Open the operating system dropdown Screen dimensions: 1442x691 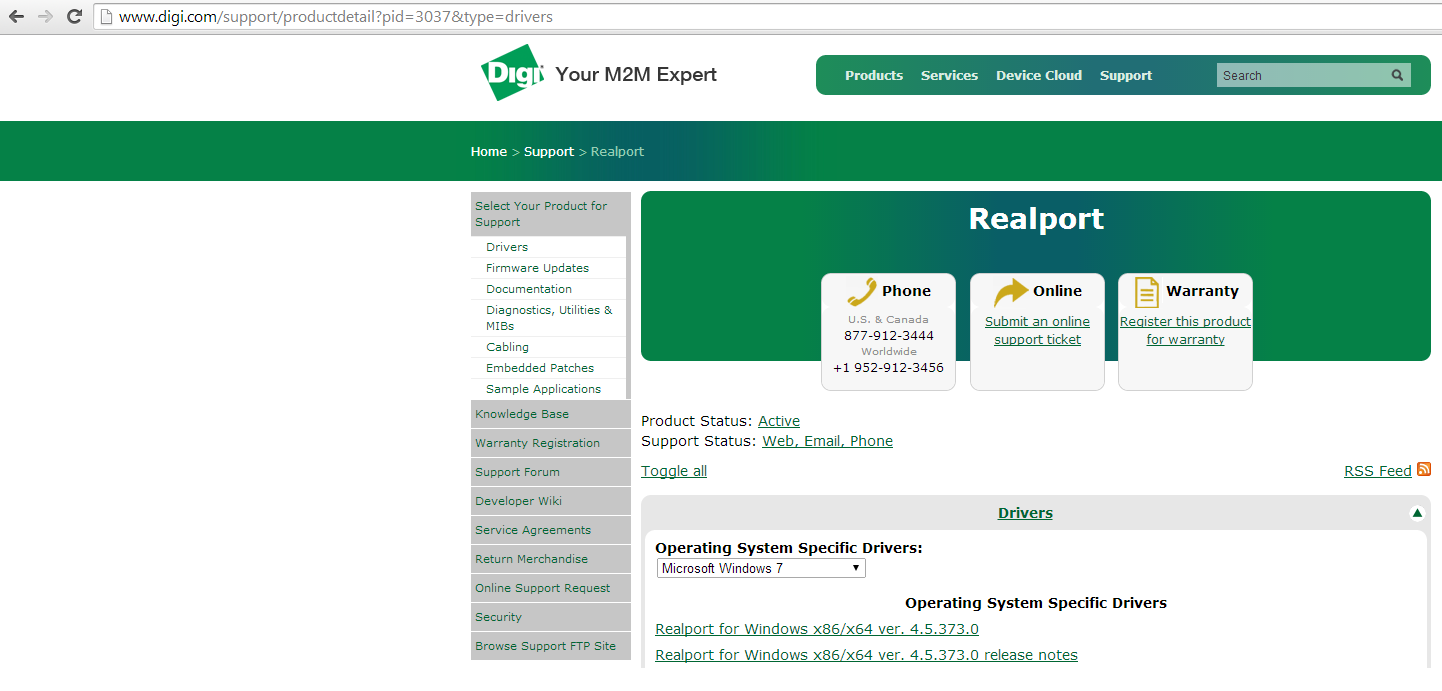click(x=760, y=568)
